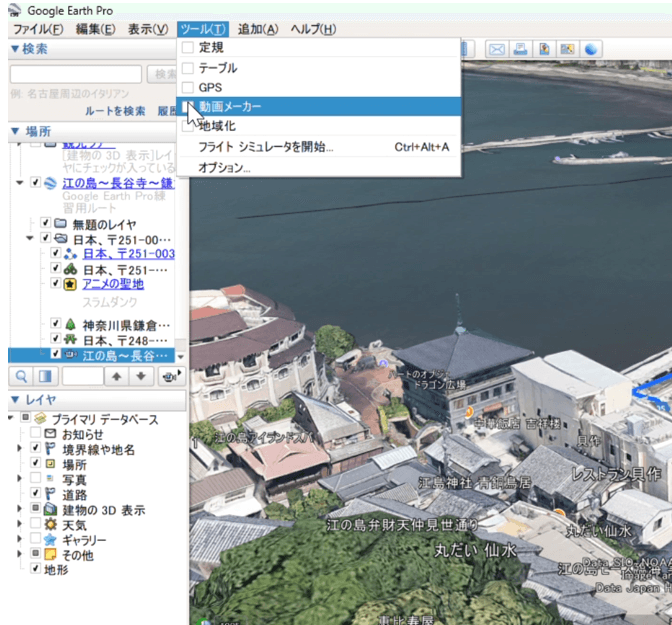This screenshot has width=672, height=625.
Task: Toggle the 地形 layer checkbox
Action: click(36, 570)
